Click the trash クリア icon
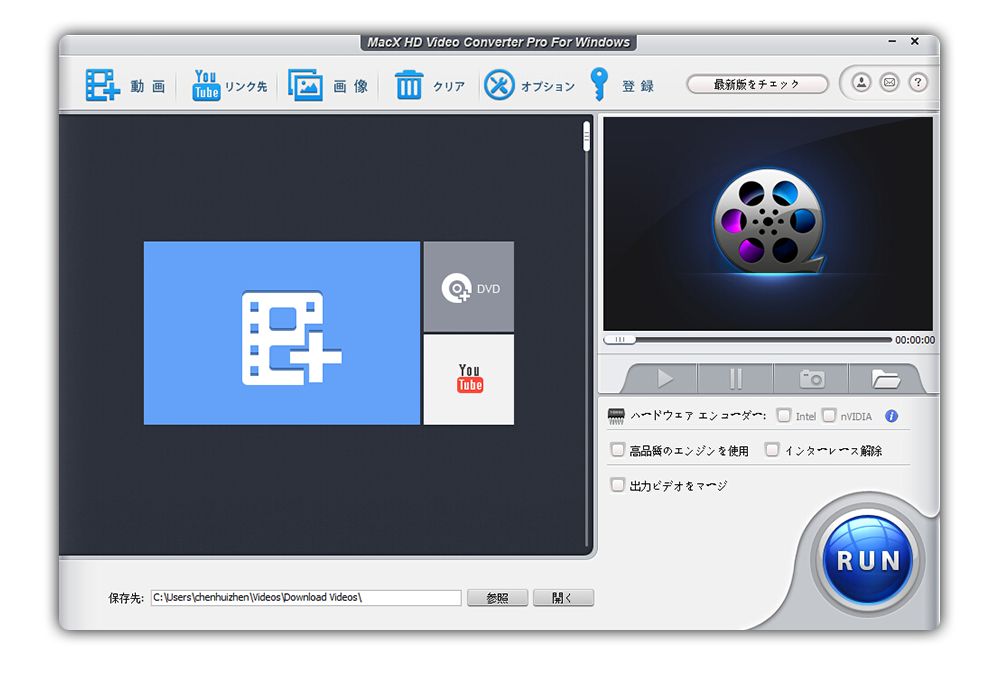The width and height of the screenshot is (1000, 693). pos(409,85)
